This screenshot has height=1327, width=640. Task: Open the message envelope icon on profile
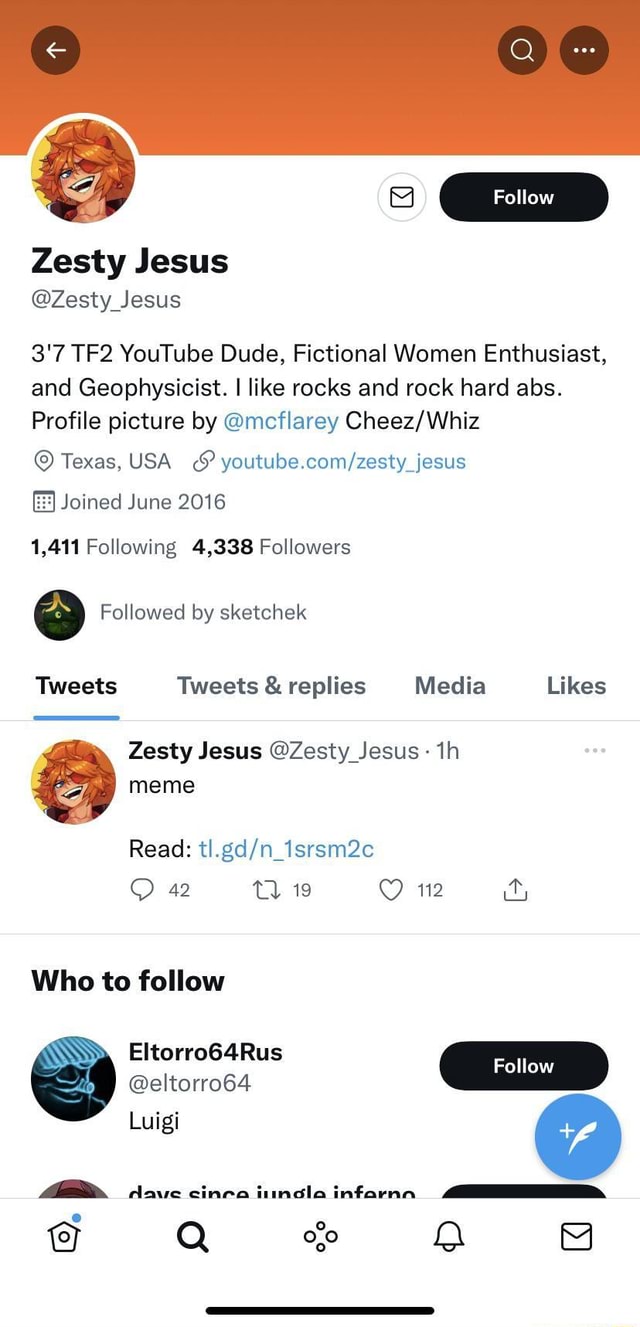pyautogui.click(x=401, y=197)
